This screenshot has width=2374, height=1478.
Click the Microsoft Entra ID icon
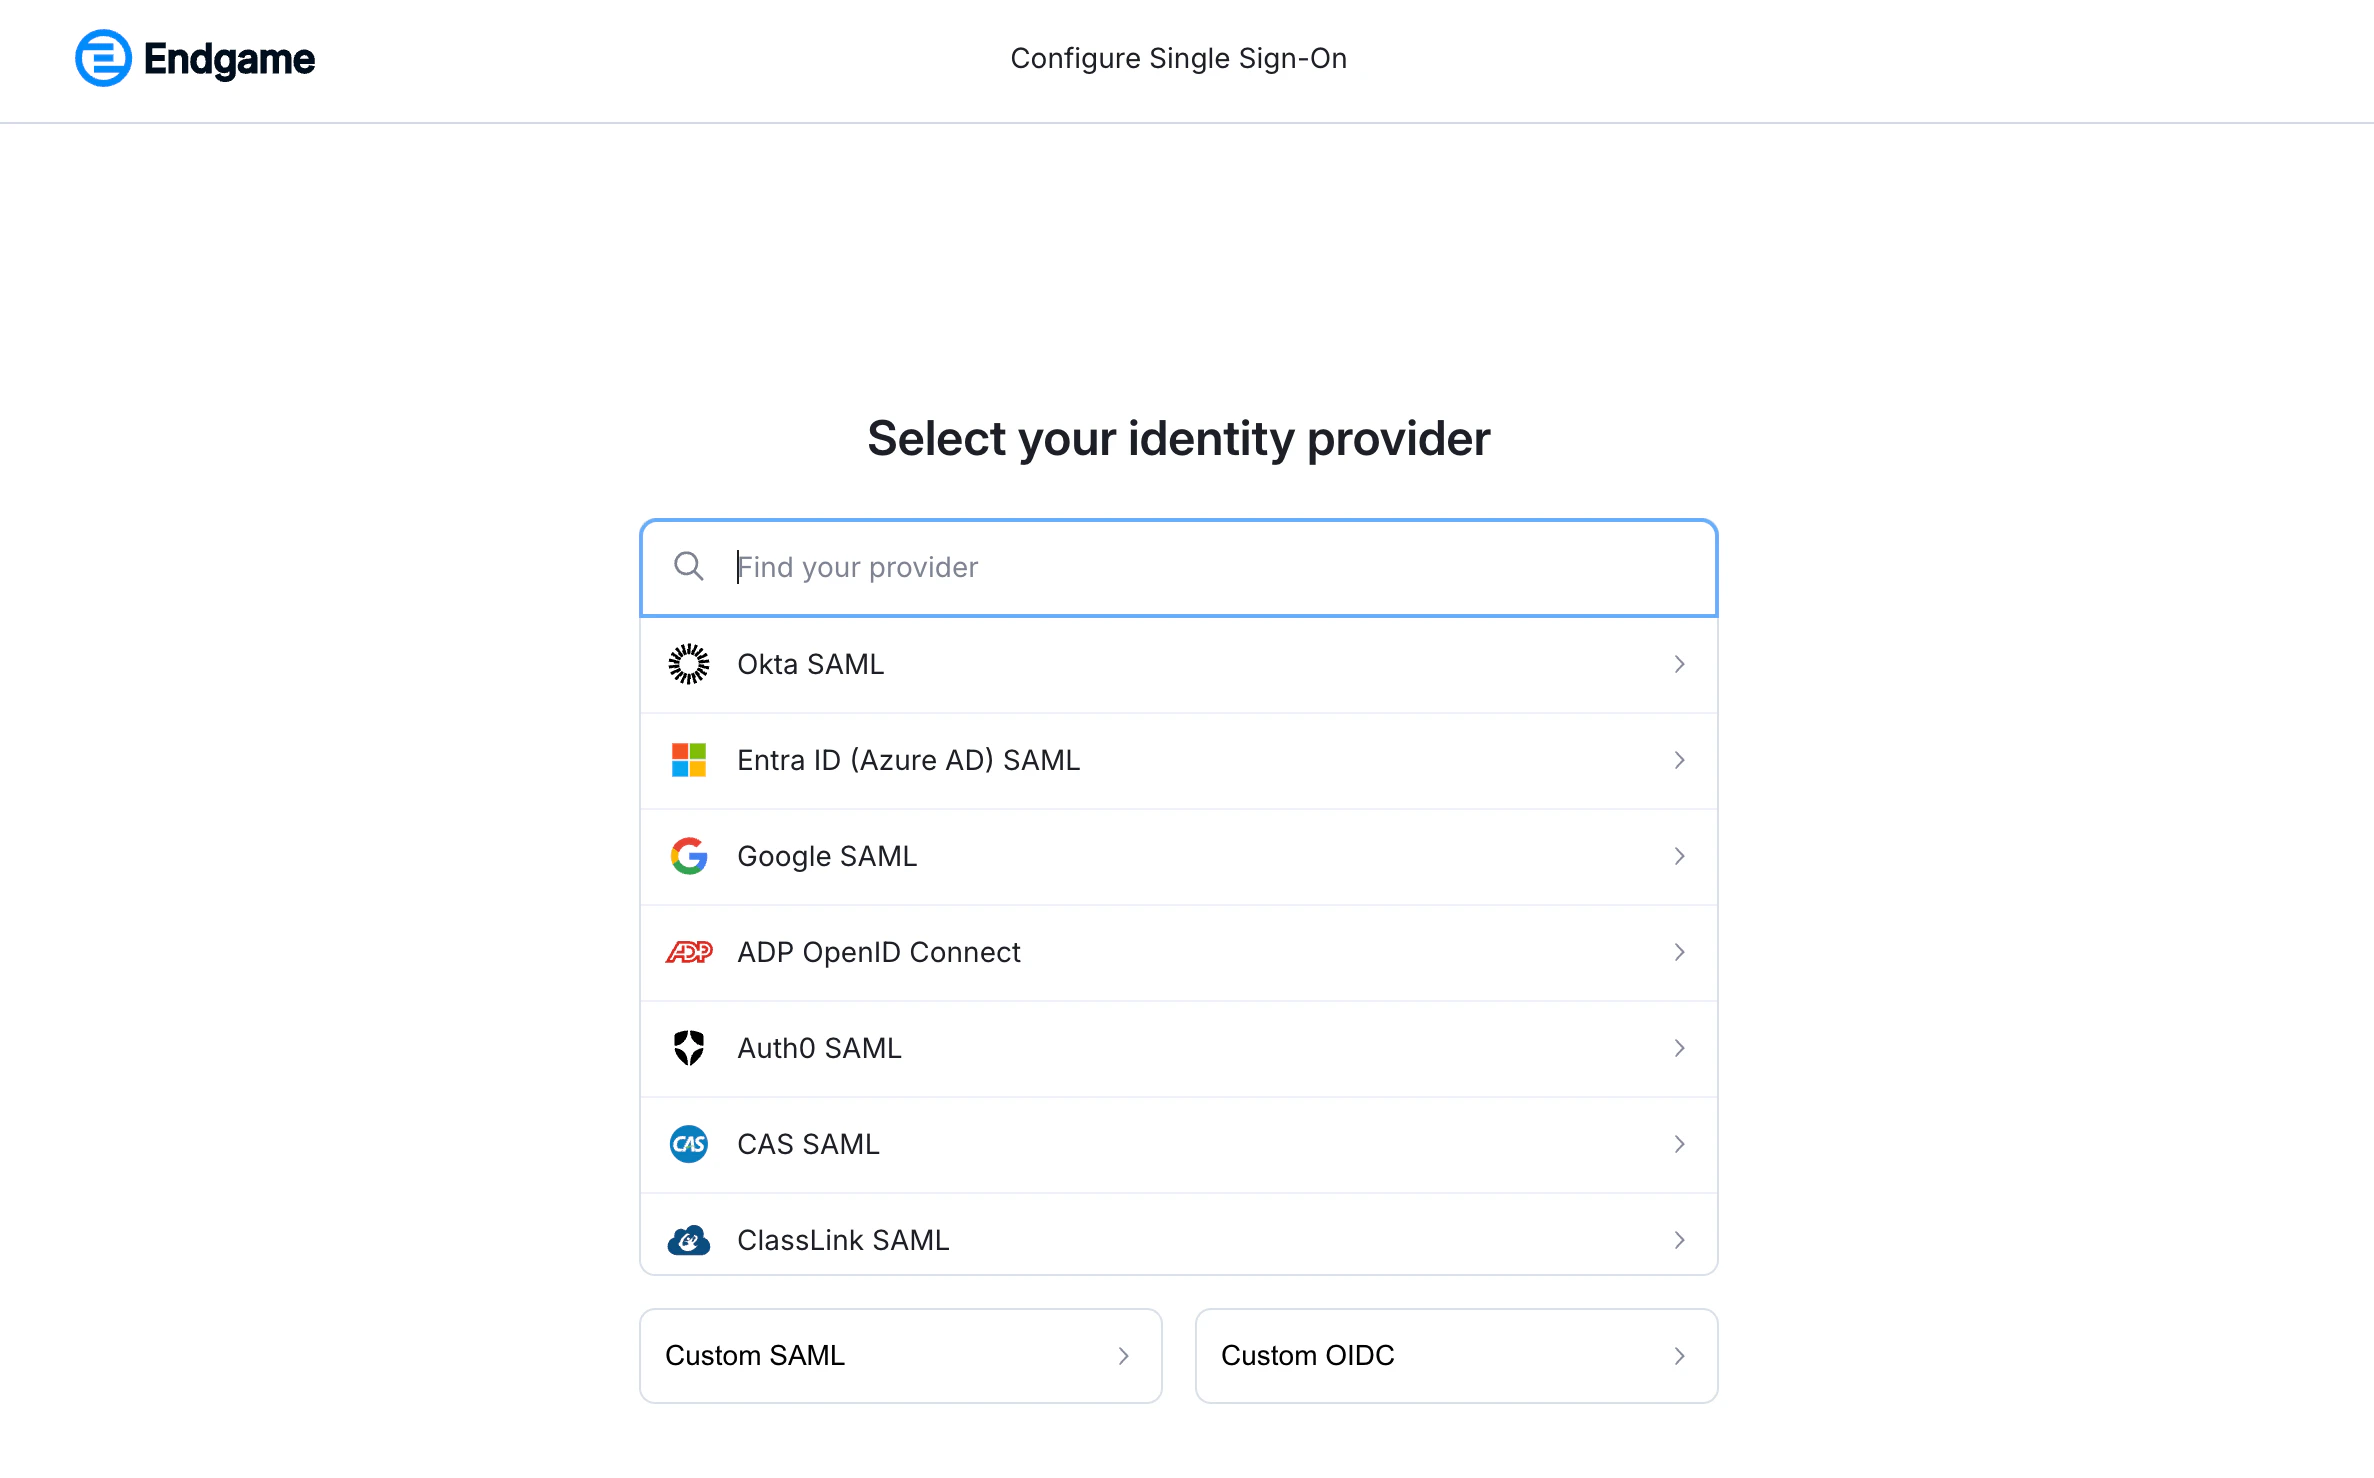(688, 759)
